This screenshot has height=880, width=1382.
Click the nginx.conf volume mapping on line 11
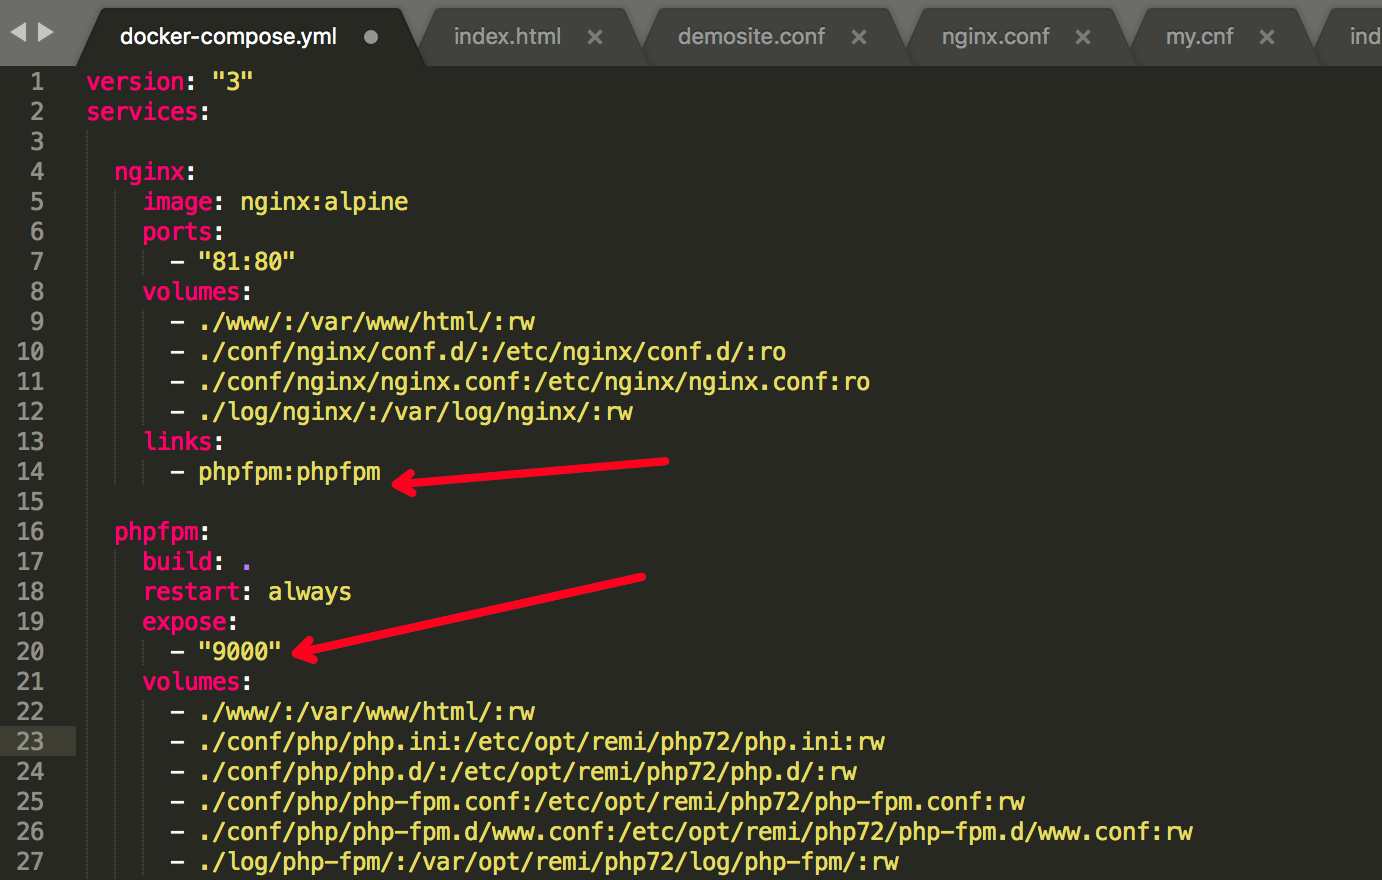coord(534,382)
